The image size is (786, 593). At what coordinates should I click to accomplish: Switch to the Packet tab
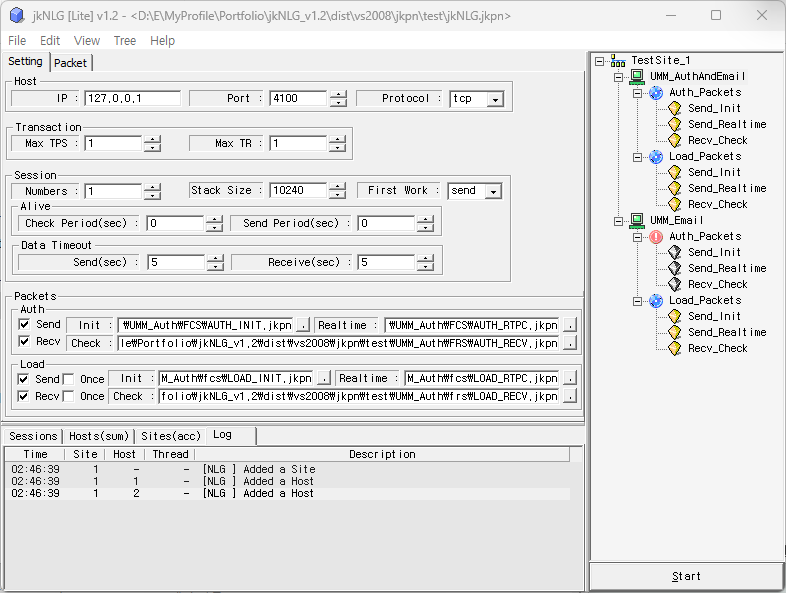coord(71,63)
